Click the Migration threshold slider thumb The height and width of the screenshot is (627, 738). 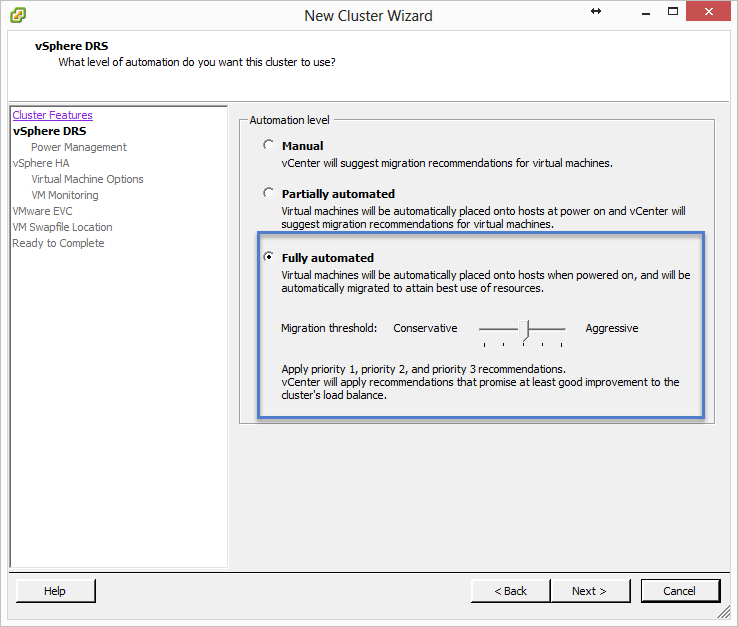524,330
